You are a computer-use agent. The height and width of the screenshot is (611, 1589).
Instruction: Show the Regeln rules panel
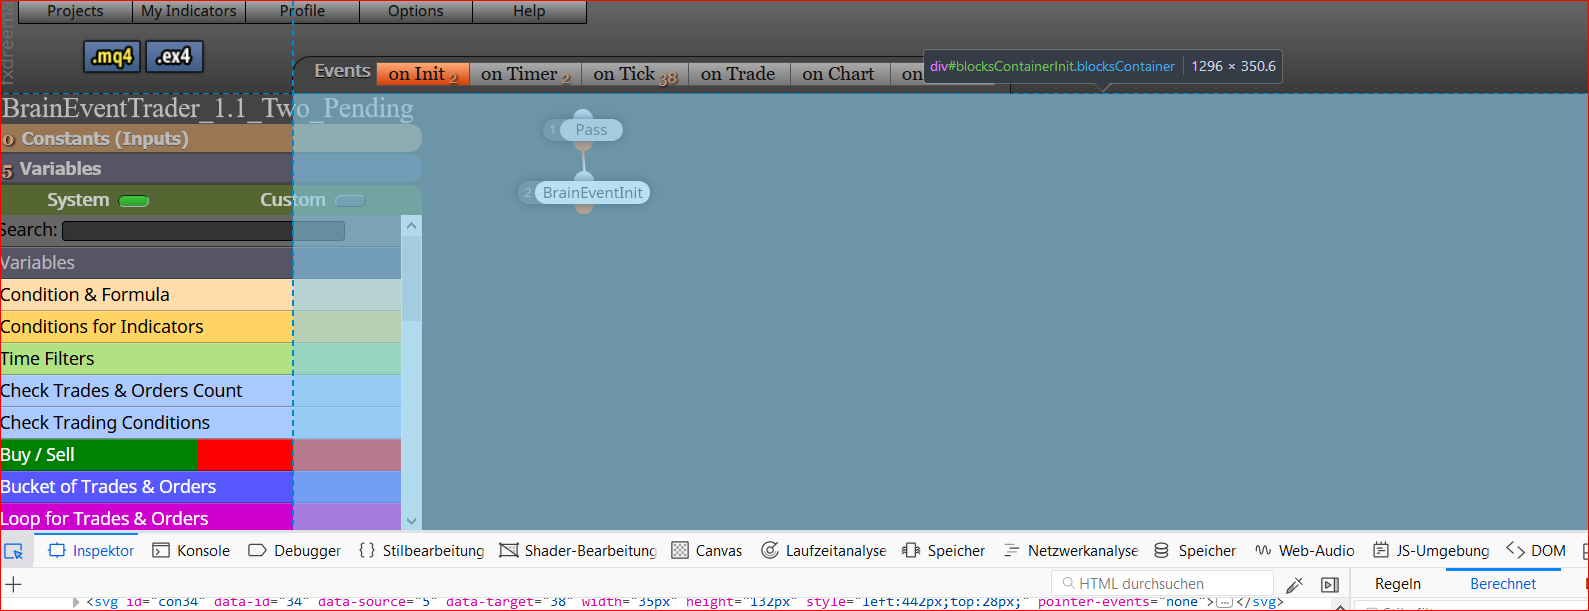(x=1398, y=584)
